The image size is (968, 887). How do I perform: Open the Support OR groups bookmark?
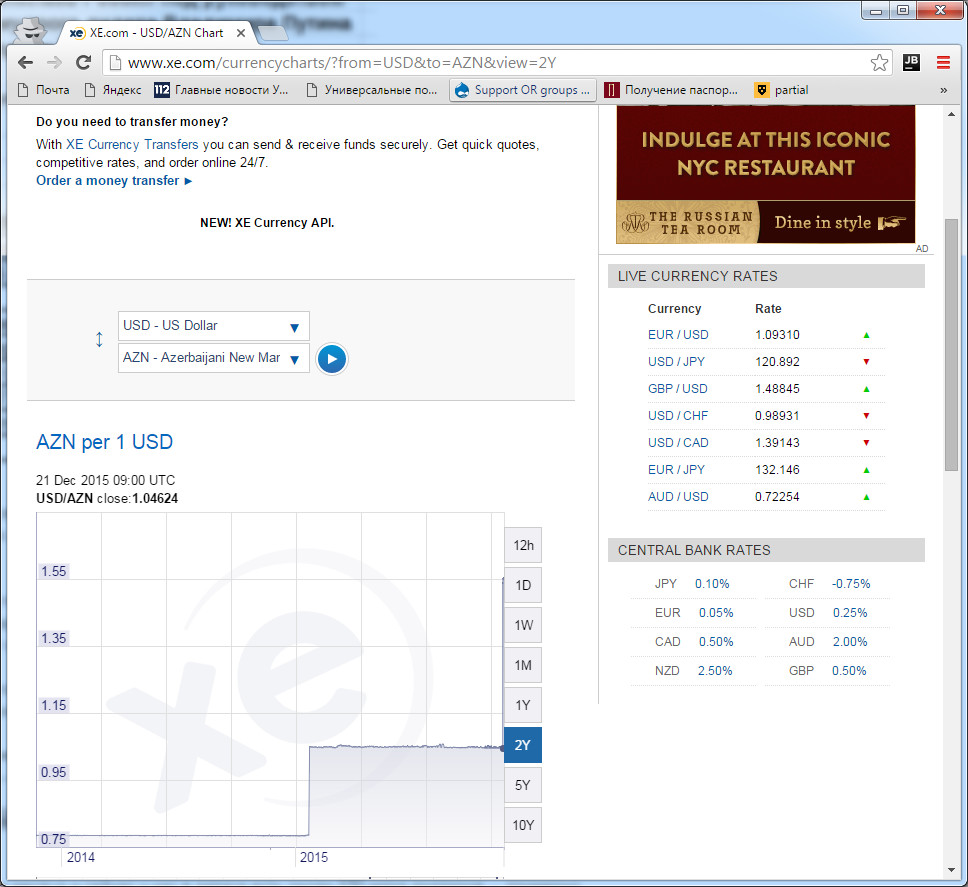[x=523, y=90]
